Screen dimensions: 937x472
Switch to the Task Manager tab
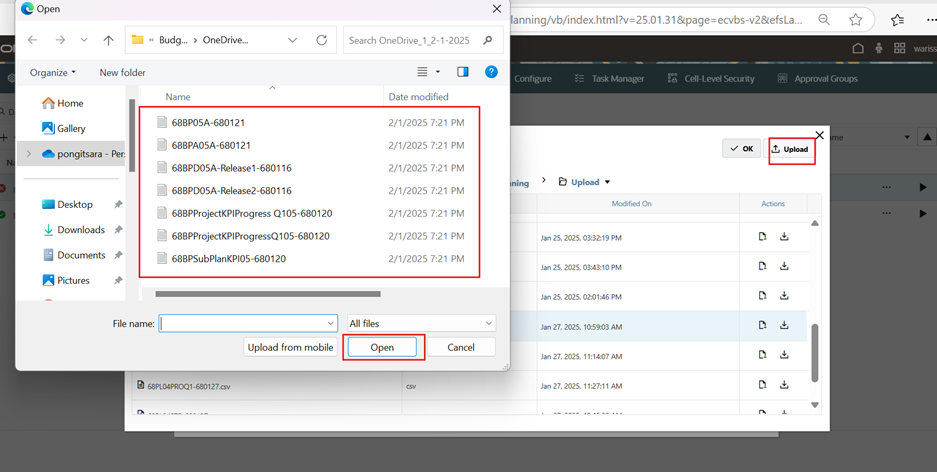(x=609, y=78)
